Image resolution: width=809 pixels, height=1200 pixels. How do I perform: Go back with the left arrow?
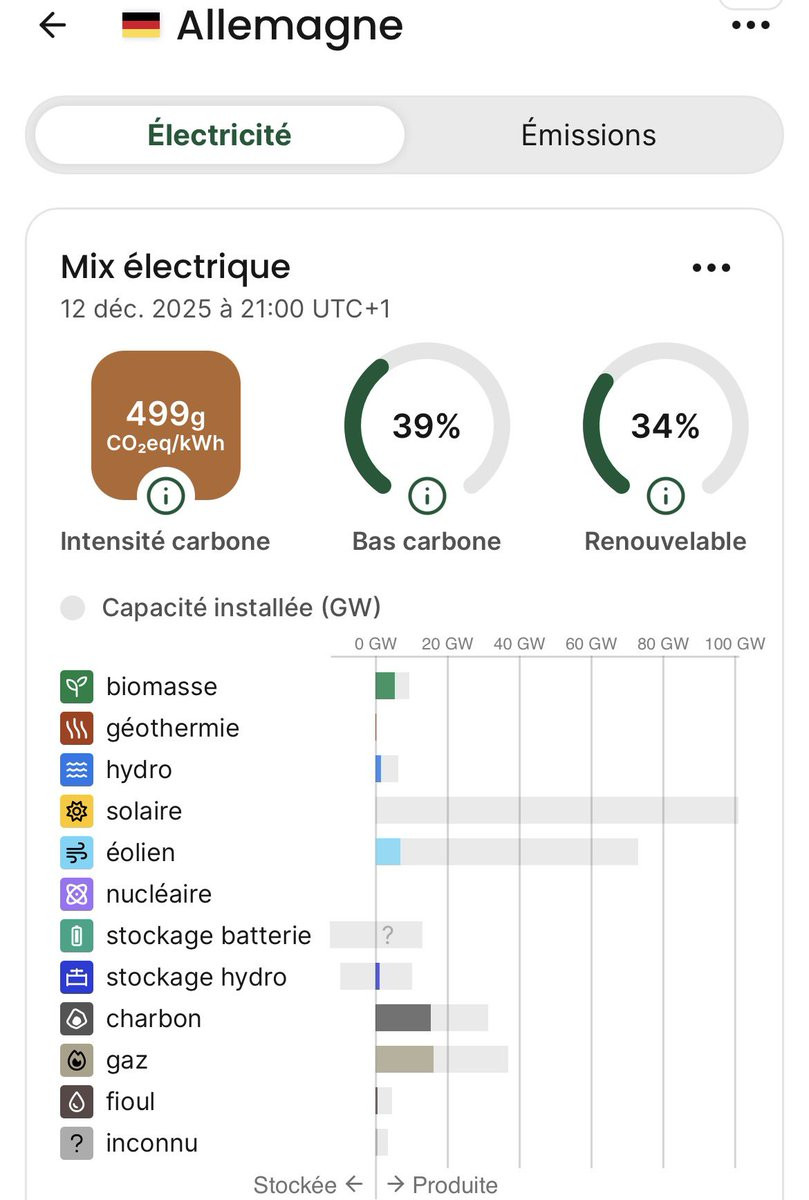click(x=52, y=26)
